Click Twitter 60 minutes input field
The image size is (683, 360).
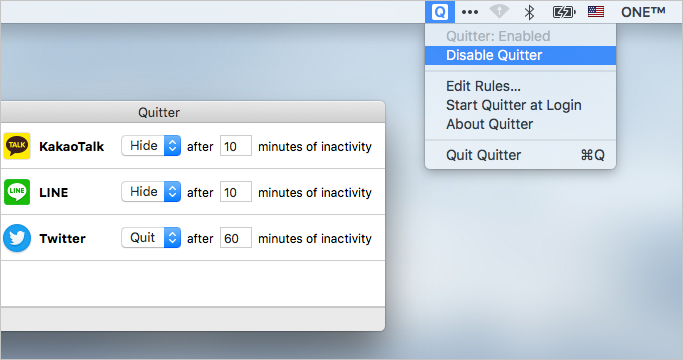point(236,238)
